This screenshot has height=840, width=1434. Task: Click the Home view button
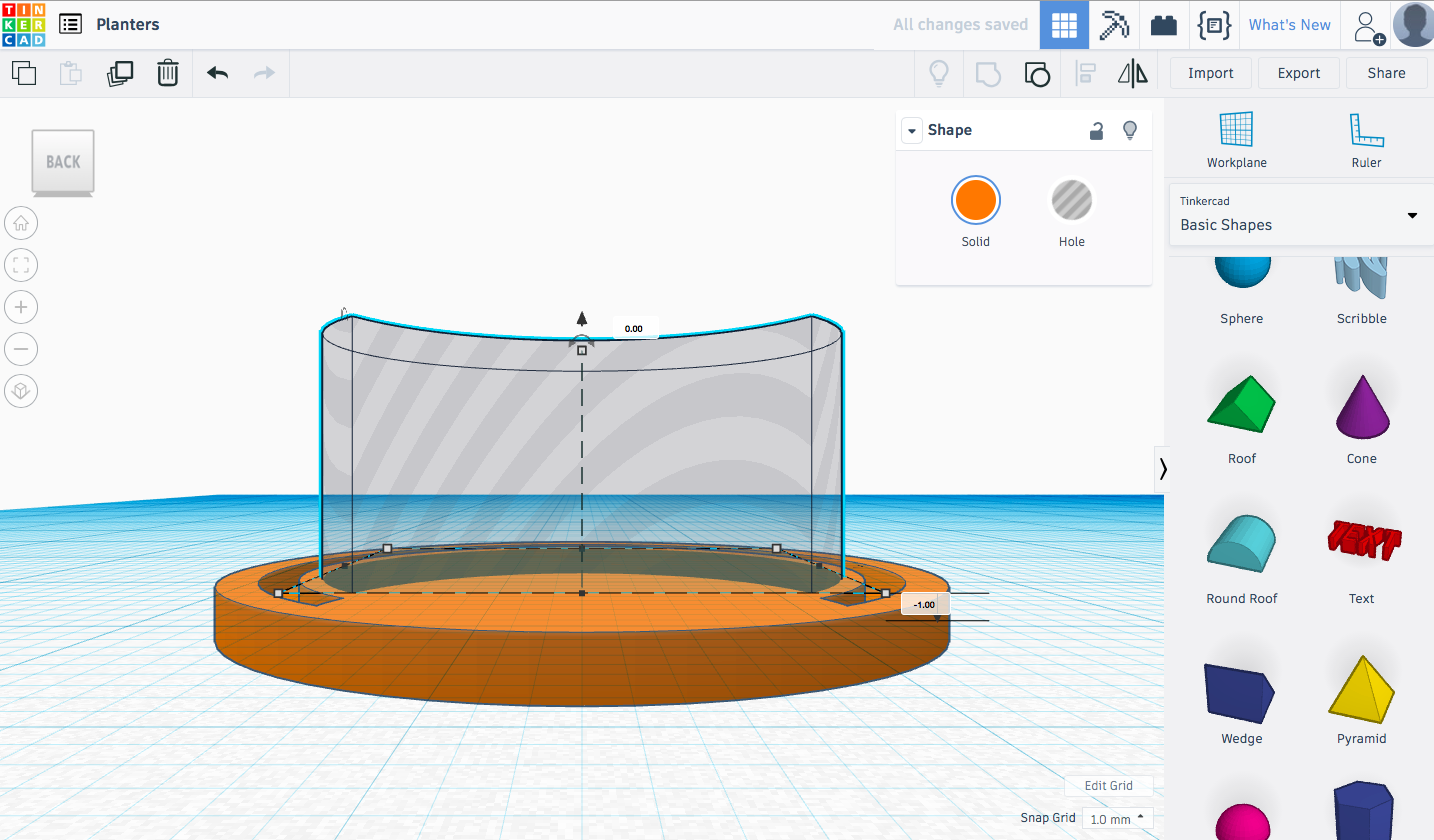tap(21, 223)
